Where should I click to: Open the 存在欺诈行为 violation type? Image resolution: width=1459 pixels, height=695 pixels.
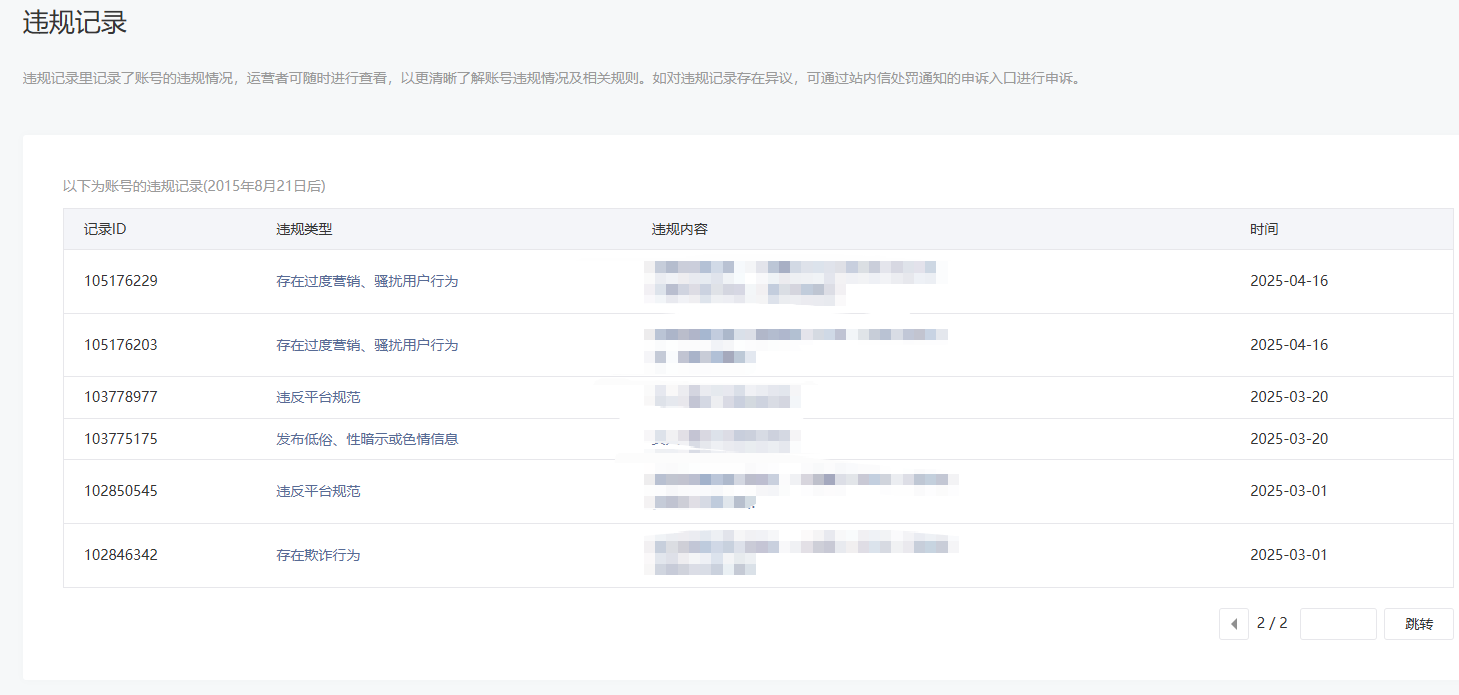point(318,555)
